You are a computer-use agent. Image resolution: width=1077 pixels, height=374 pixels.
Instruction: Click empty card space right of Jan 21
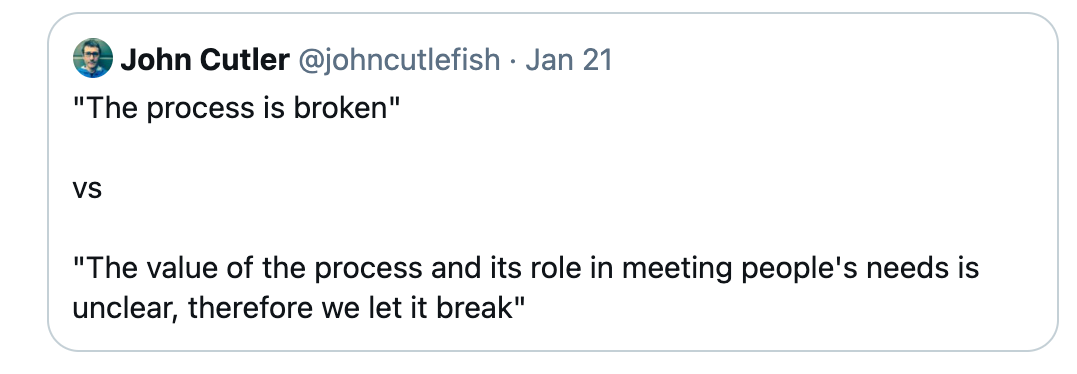point(824,60)
